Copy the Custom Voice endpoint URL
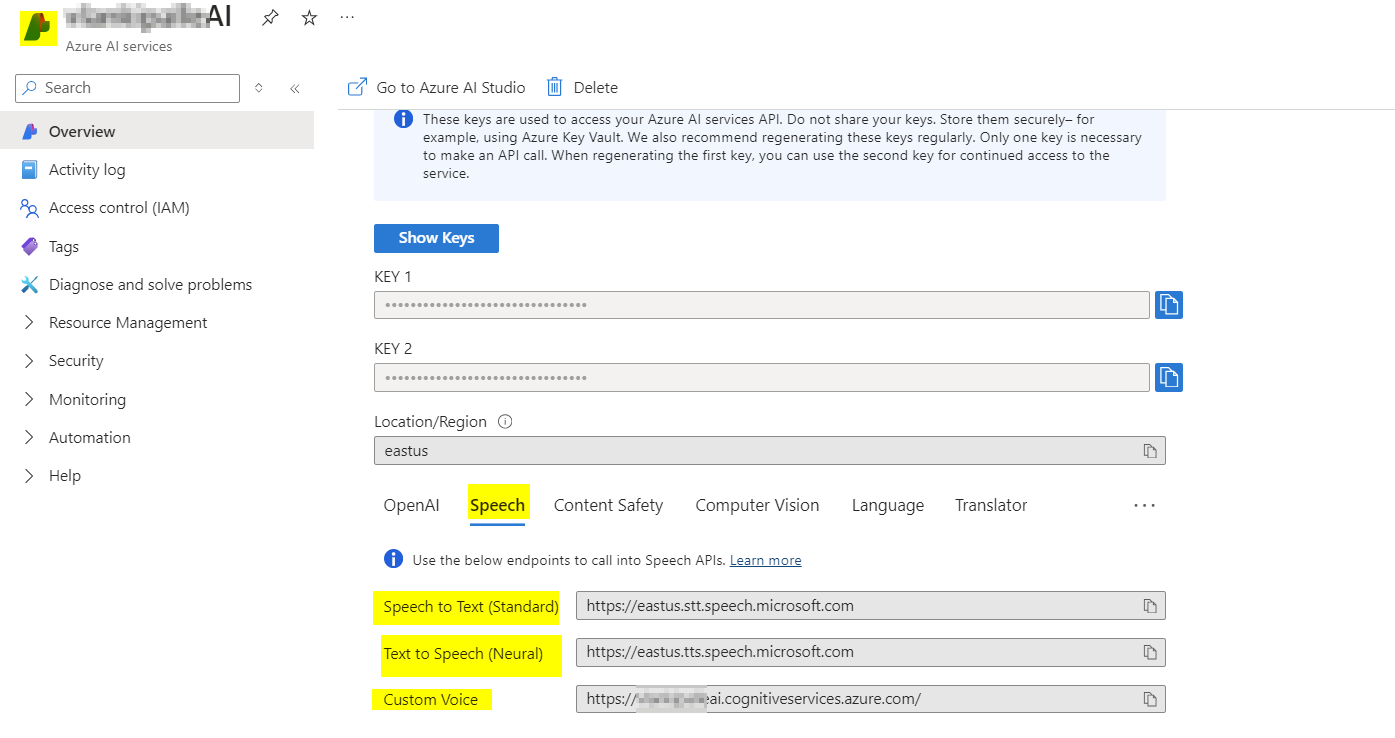This screenshot has height=738, width=1395. tap(1150, 699)
